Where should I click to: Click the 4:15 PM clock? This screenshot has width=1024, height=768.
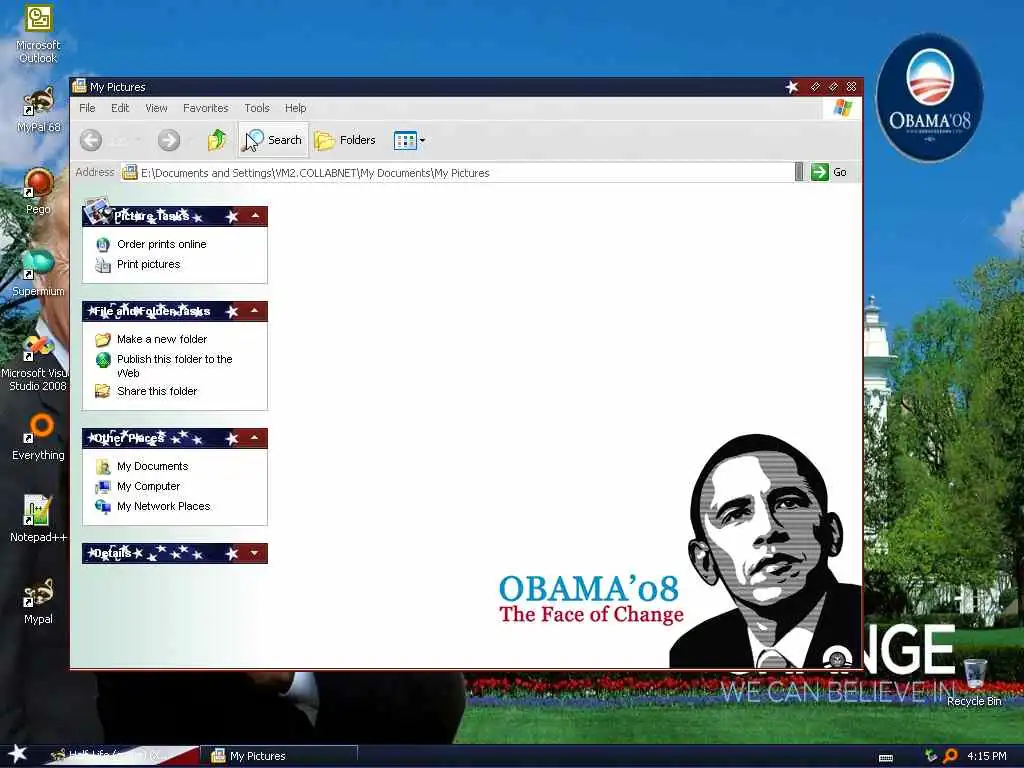tap(987, 756)
